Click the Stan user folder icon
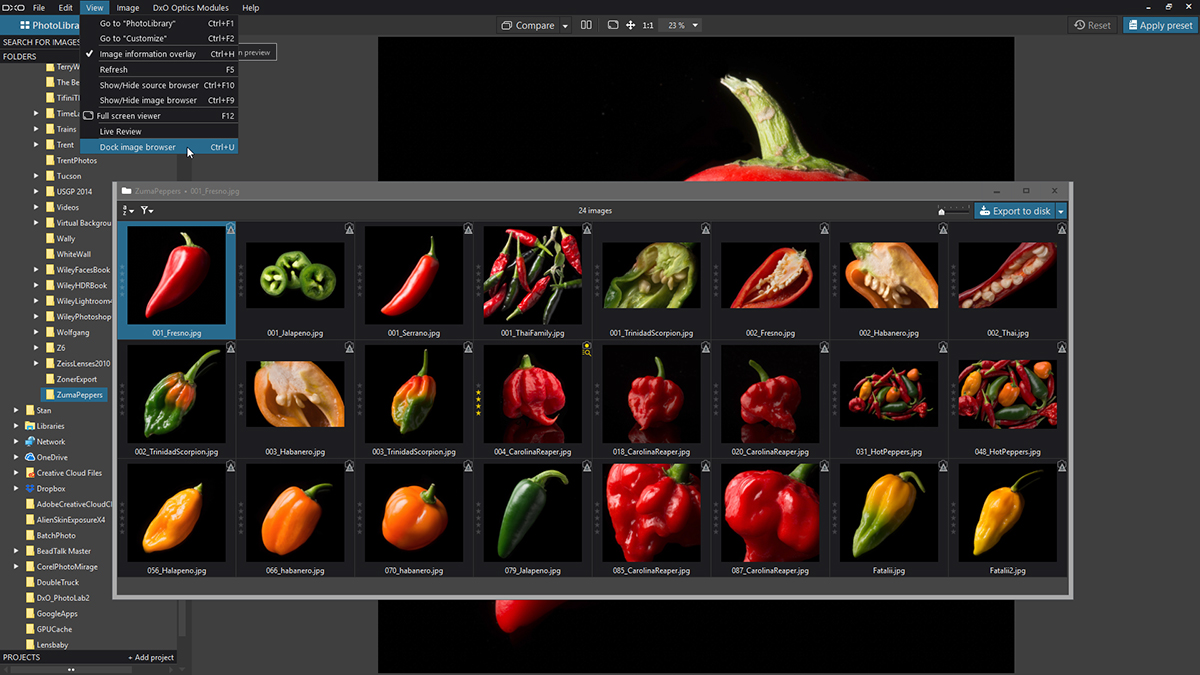Image resolution: width=1200 pixels, height=675 pixels. (30, 410)
